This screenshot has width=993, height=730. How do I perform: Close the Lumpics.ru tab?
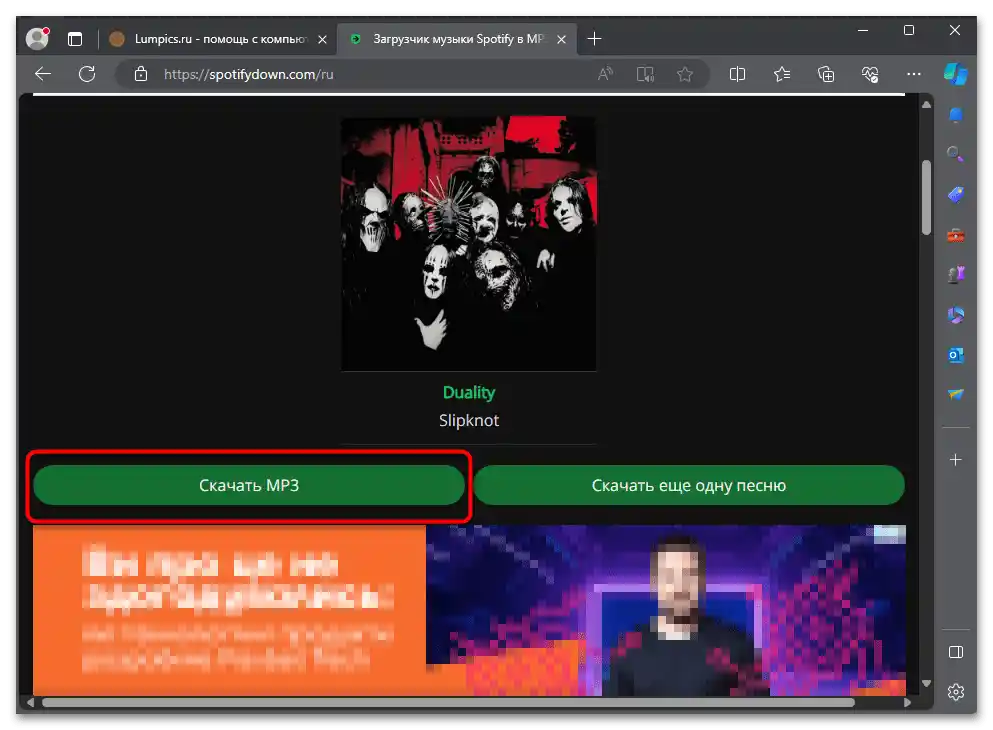click(x=322, y=39)
